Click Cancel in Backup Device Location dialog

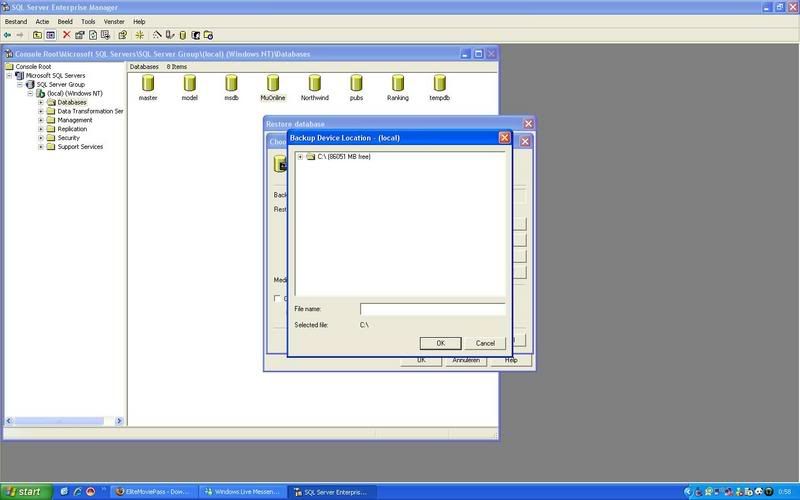pyautogui.click(x=485, y=343)
